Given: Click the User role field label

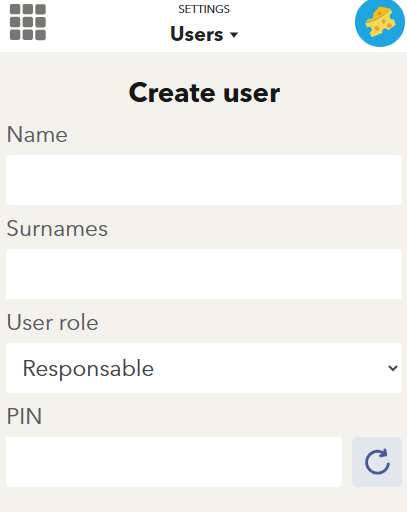Looking at the screenshot, I should (53, 323).
